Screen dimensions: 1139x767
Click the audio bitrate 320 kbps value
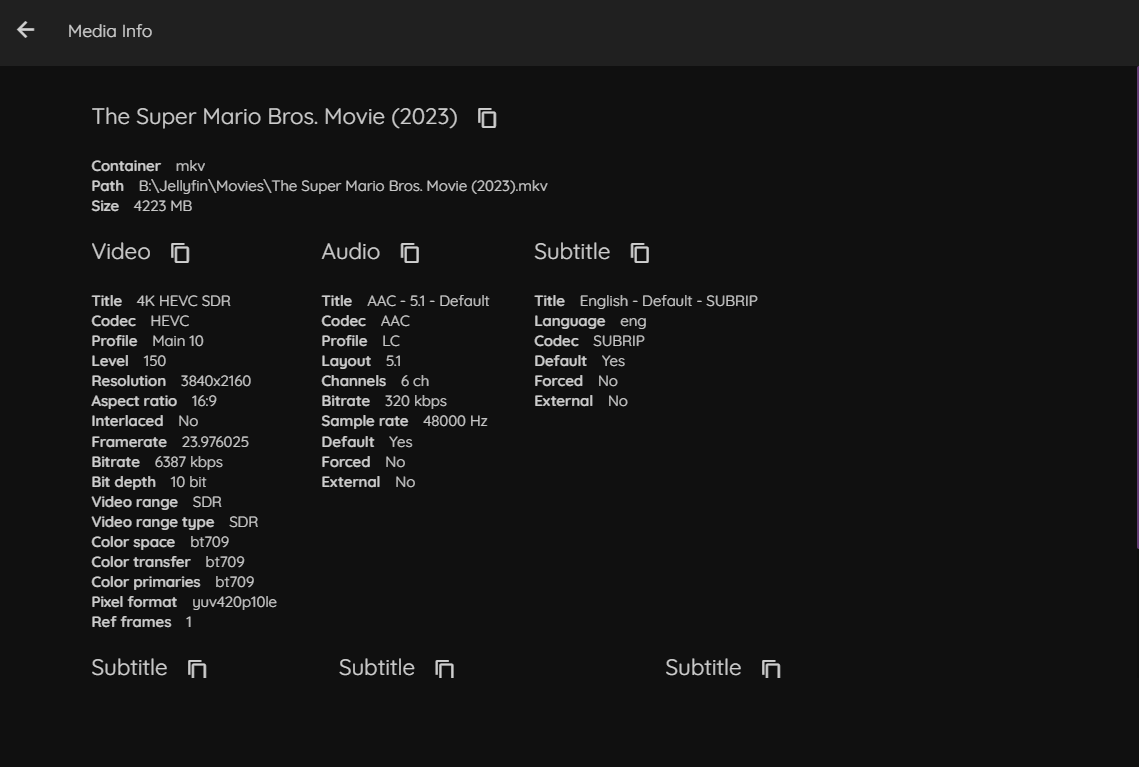point(415,401)
